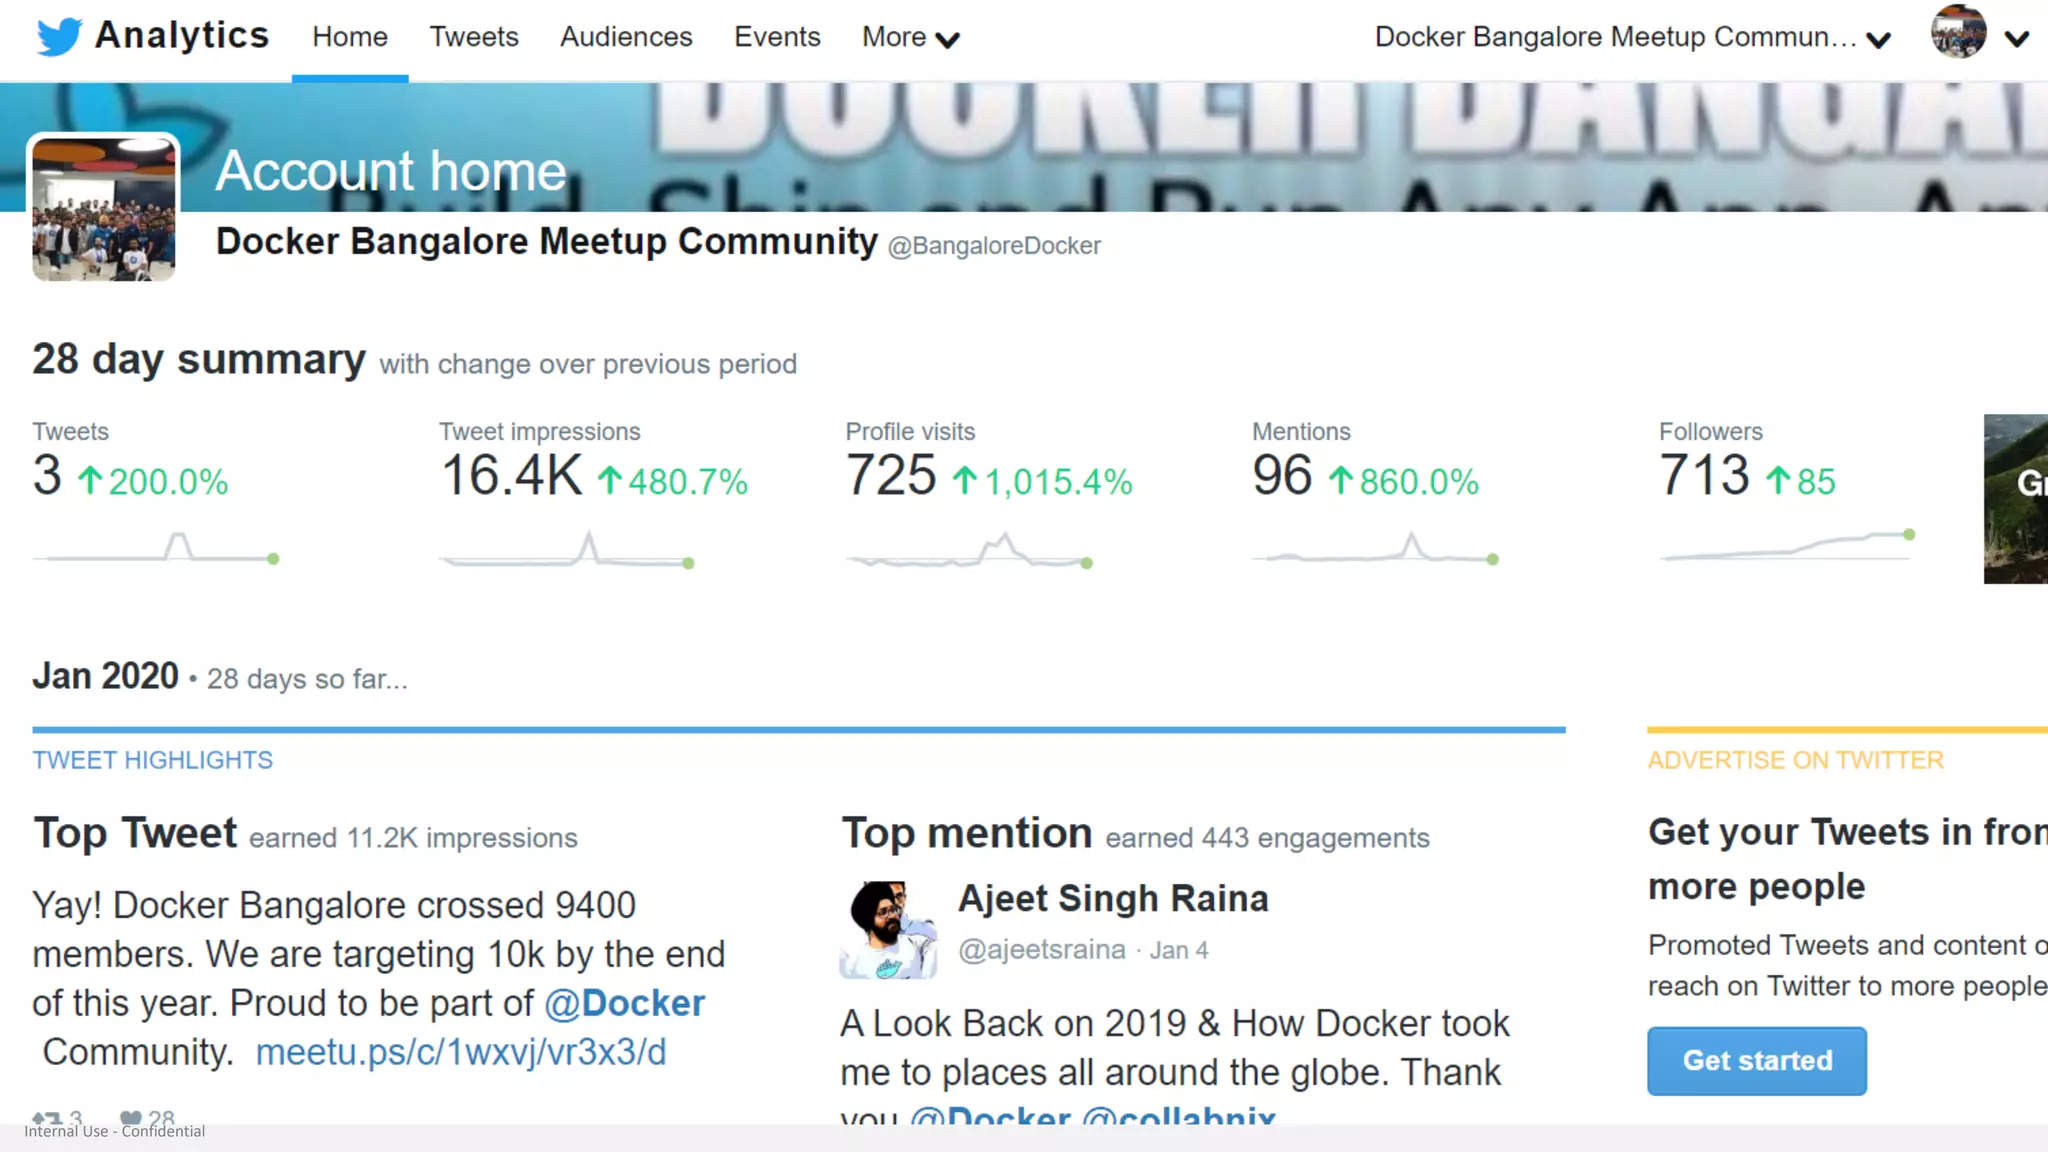Click the @ajeetsraina handle link
This screenshot has width=2048, height=1152.
(1042, 950)
